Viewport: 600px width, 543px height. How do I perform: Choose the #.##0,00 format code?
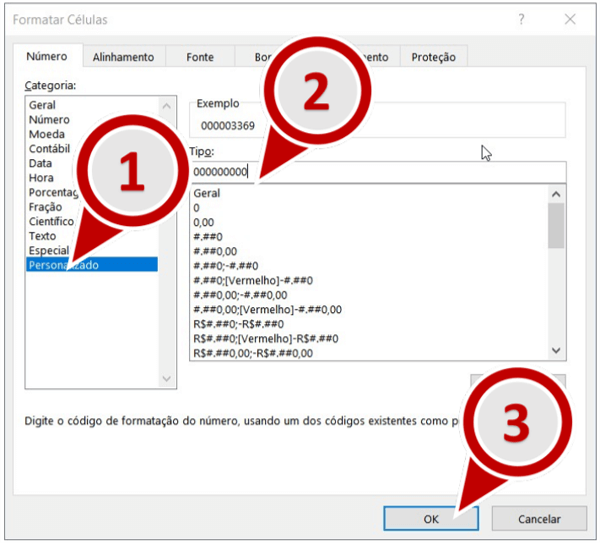[x=216, y=251]
